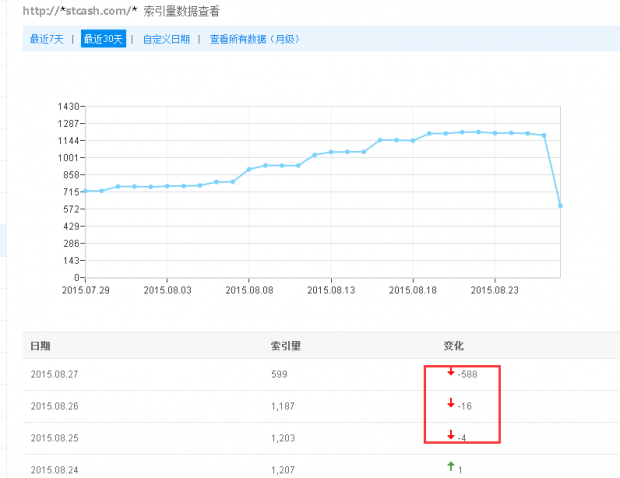Viewport: 620px width, 478px height.
Task: Click the red down arrow beside -16
Action: coord(451,403)
